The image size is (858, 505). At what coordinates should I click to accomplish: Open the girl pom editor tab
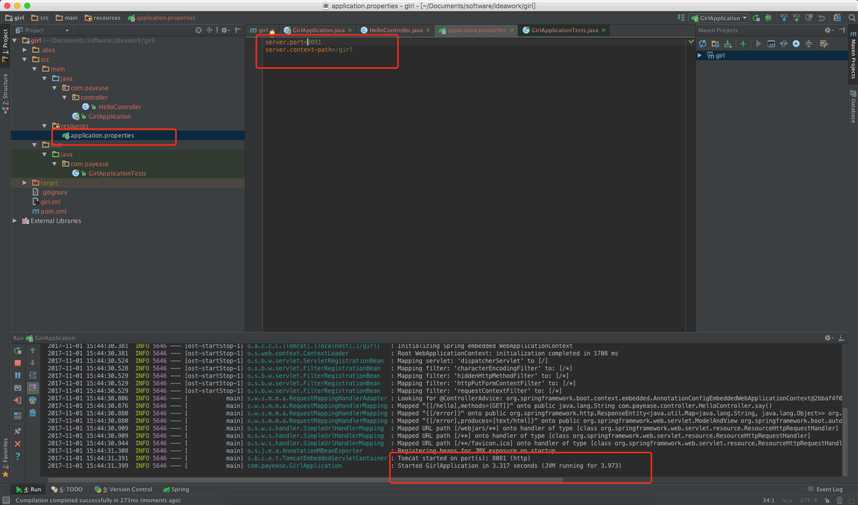(263, 30)
